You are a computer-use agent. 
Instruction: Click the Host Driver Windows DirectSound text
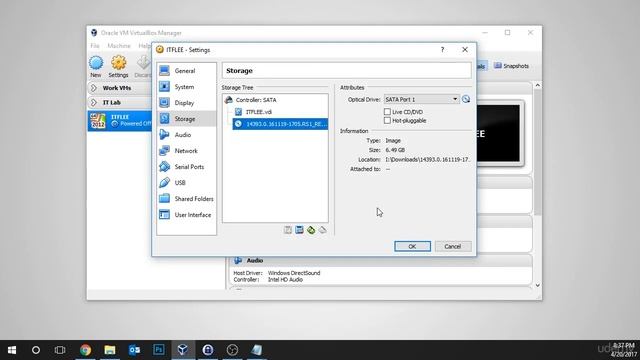(x=294, y=273)
